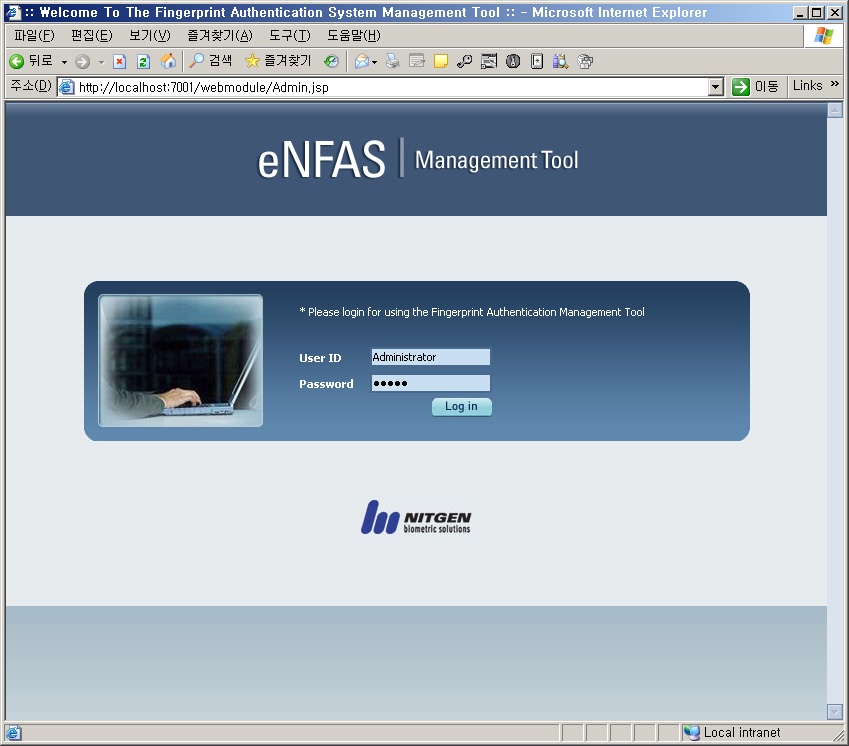Screen dimensions: 849x746
Task: Open the File (파일) menu
Action: (x=34, y=35)
